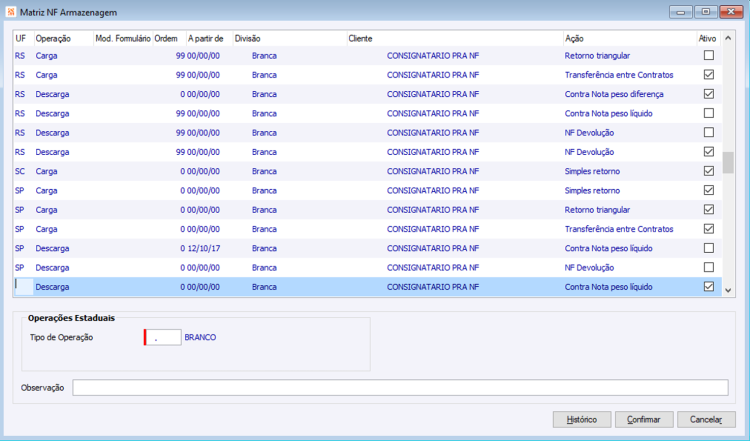Click the Matriz NF Armazenagem window icon
Image resolution: width=750 pixels, height=441 pixels.
point(11,12)
